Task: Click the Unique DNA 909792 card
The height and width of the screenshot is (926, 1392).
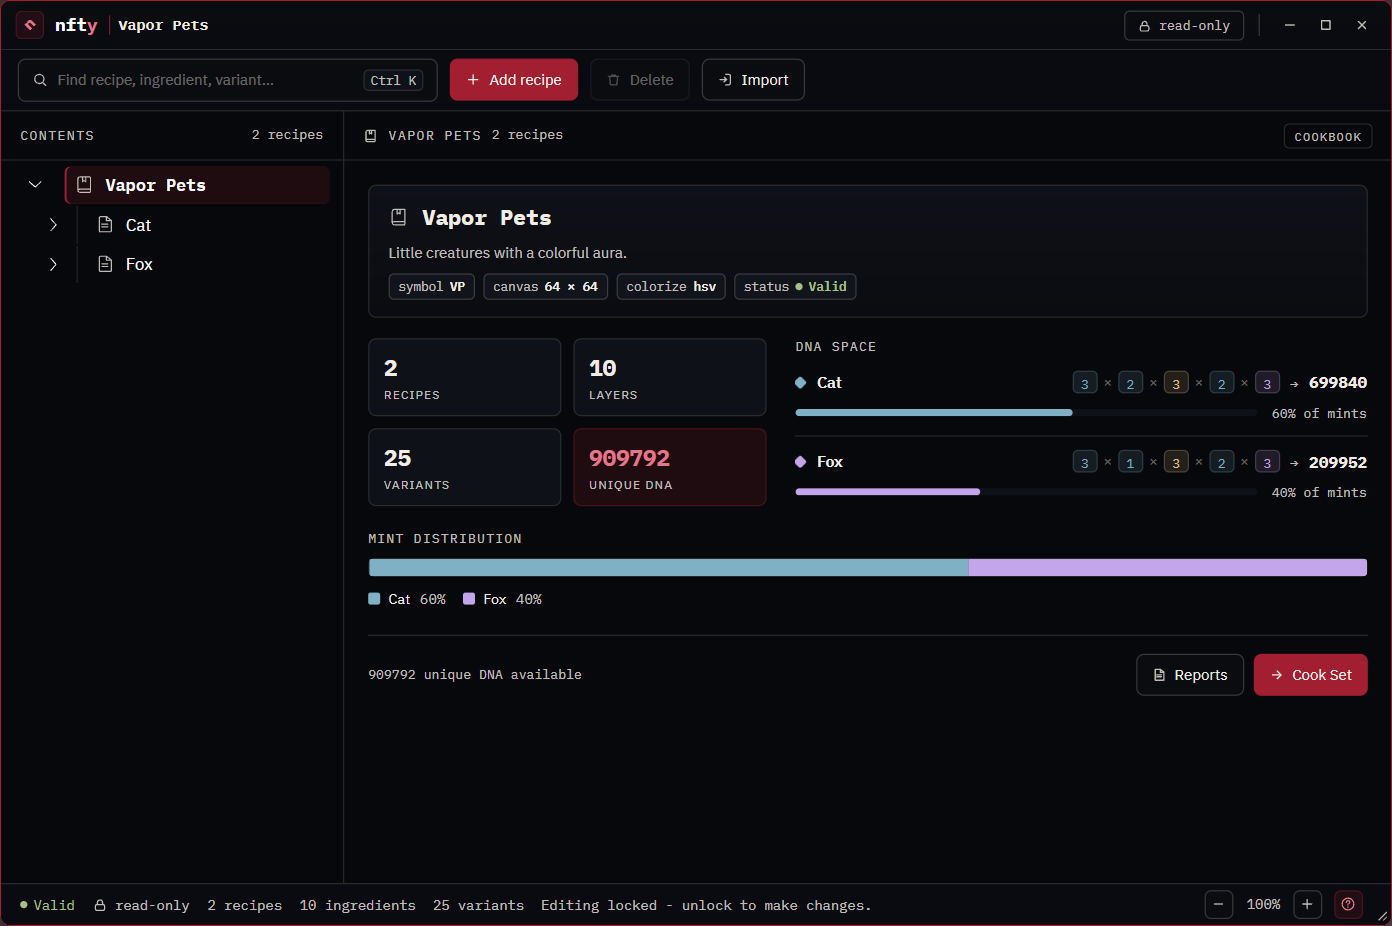Action: click(670, 467)
